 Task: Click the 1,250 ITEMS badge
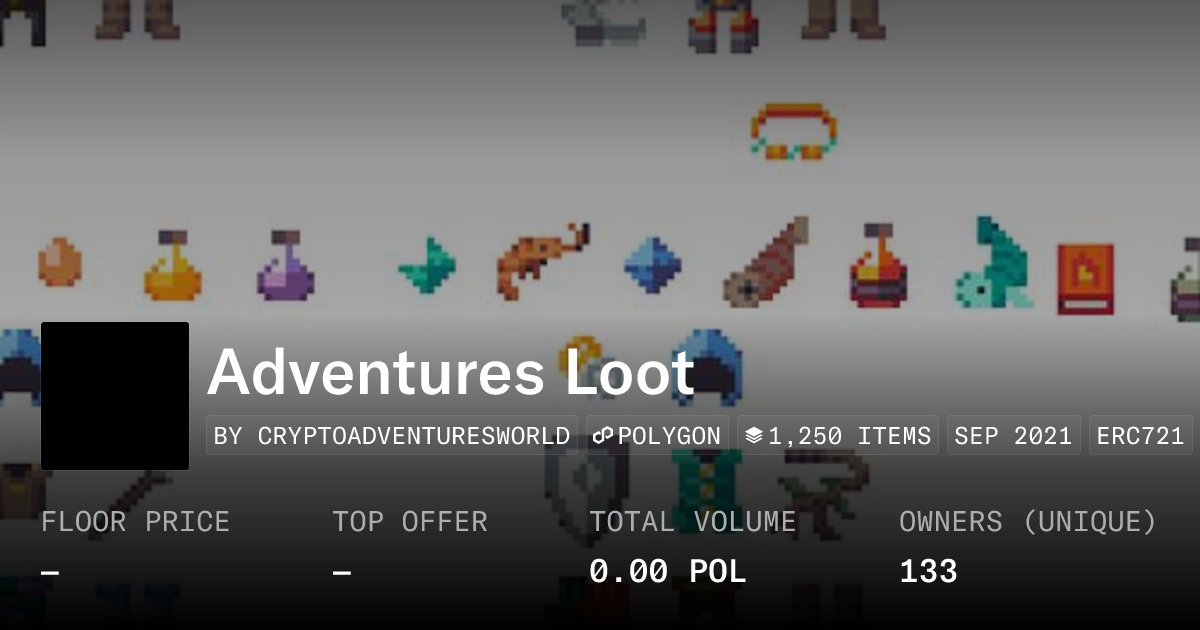click(838, 436)
